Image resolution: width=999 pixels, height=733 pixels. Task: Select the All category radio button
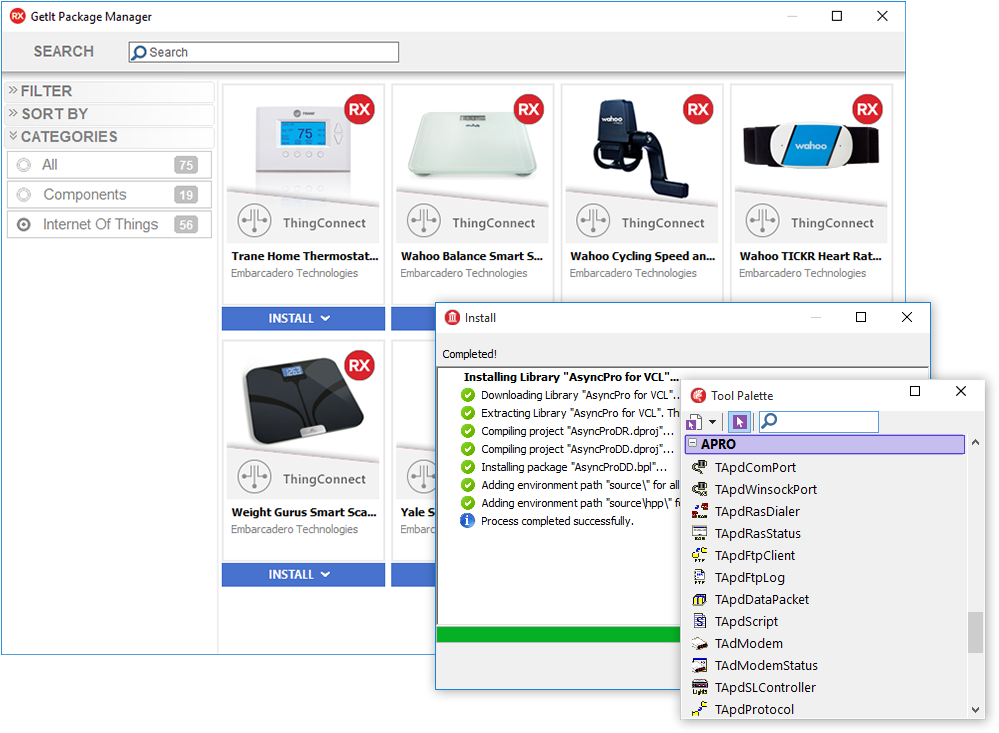[24, 165]
